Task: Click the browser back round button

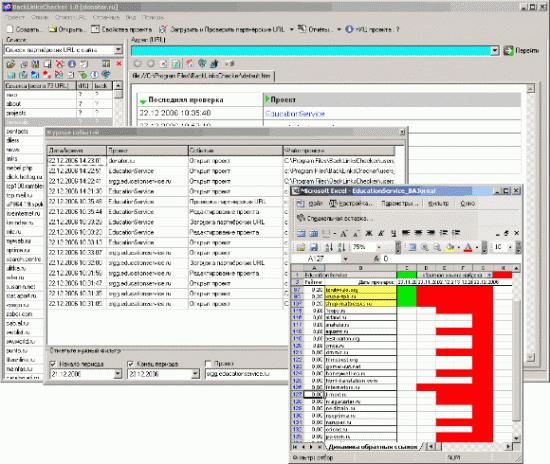Action: (138, 63)
